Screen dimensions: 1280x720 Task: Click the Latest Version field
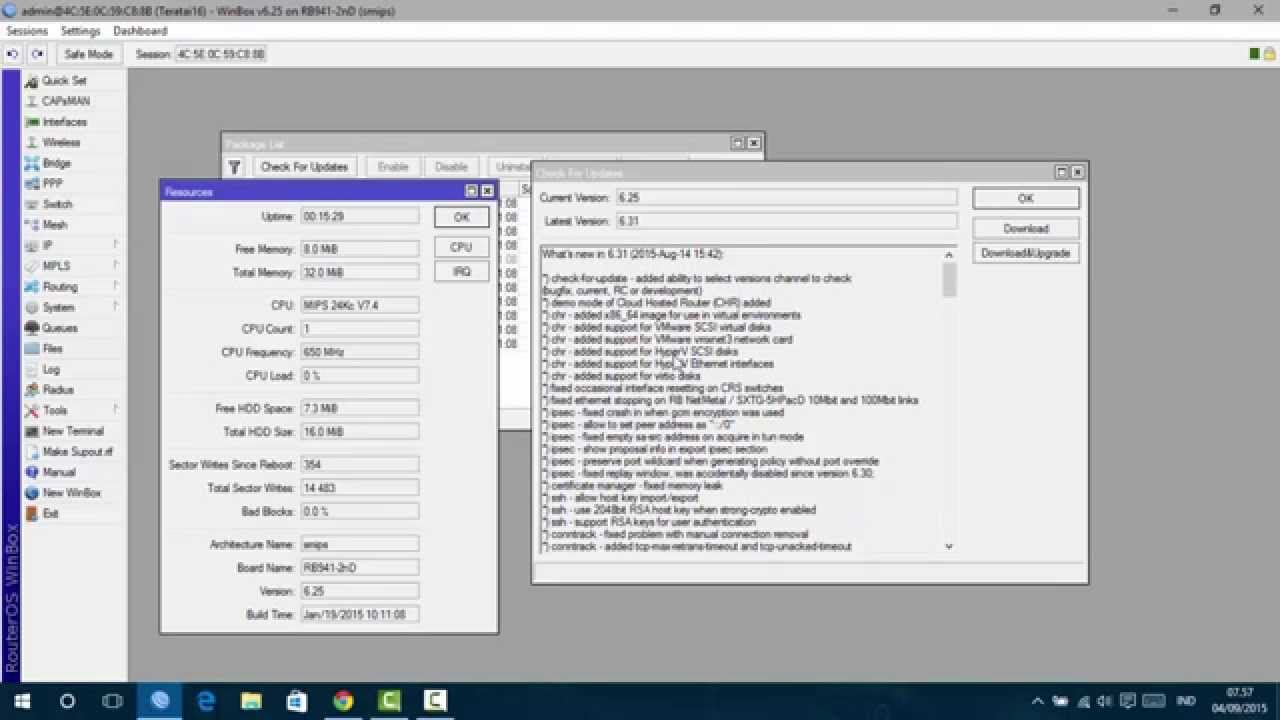[x=785, y=221]
